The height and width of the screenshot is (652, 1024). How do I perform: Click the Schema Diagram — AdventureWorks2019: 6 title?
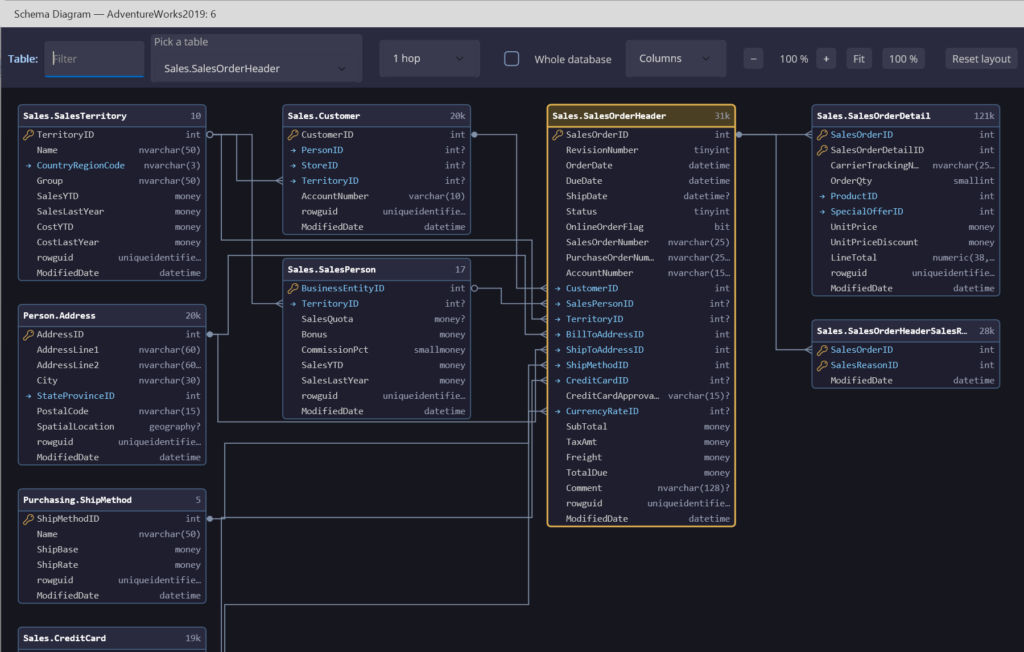coord(115,14)
